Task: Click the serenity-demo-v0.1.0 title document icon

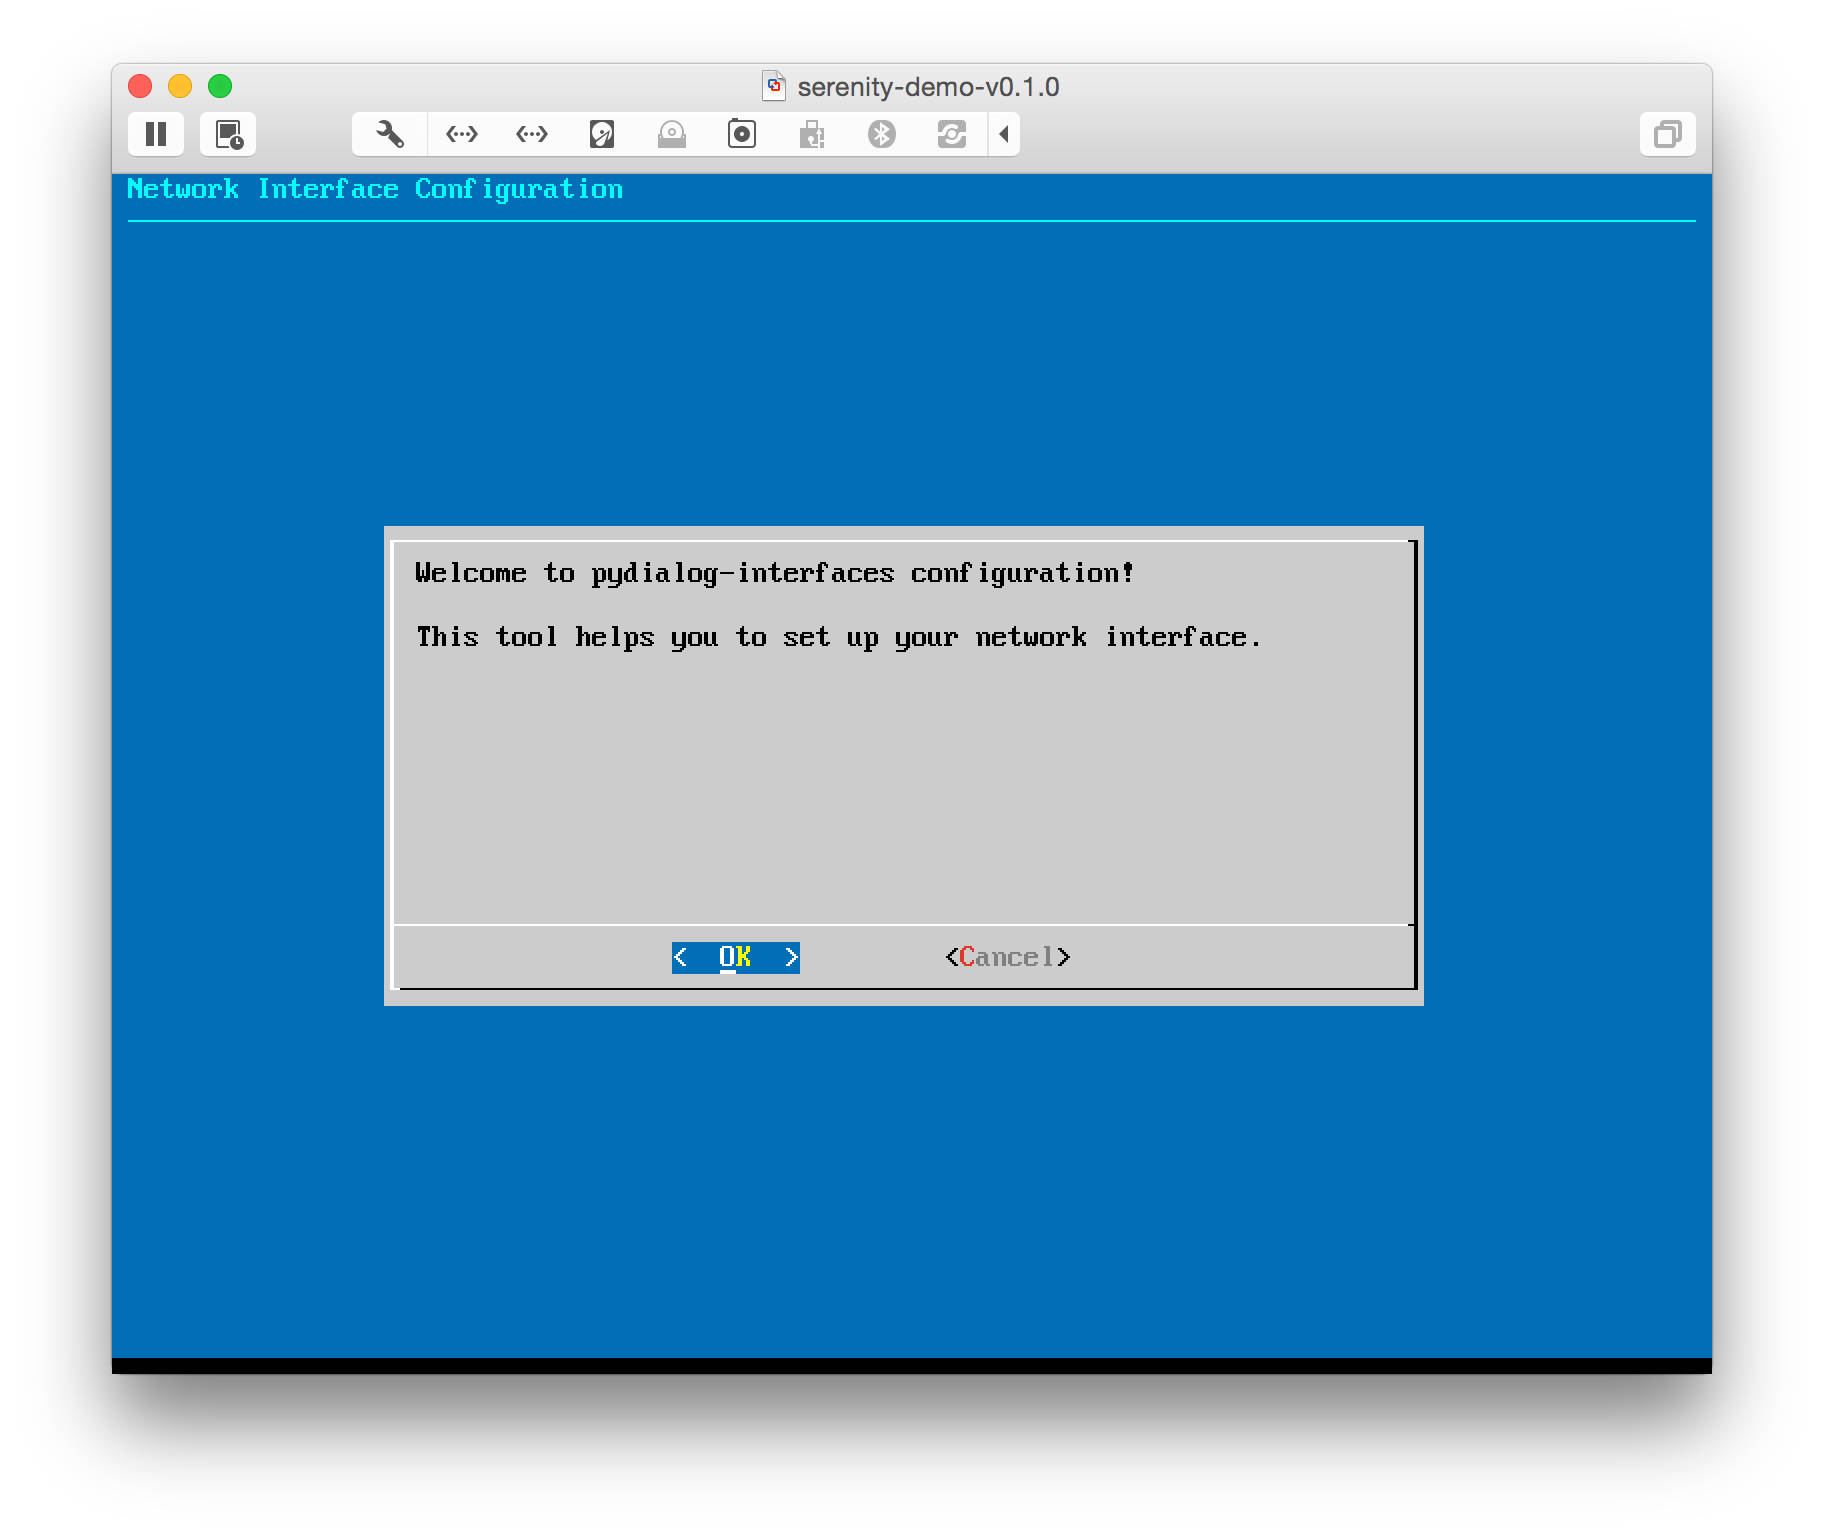Action: click(x=774, y=86)
